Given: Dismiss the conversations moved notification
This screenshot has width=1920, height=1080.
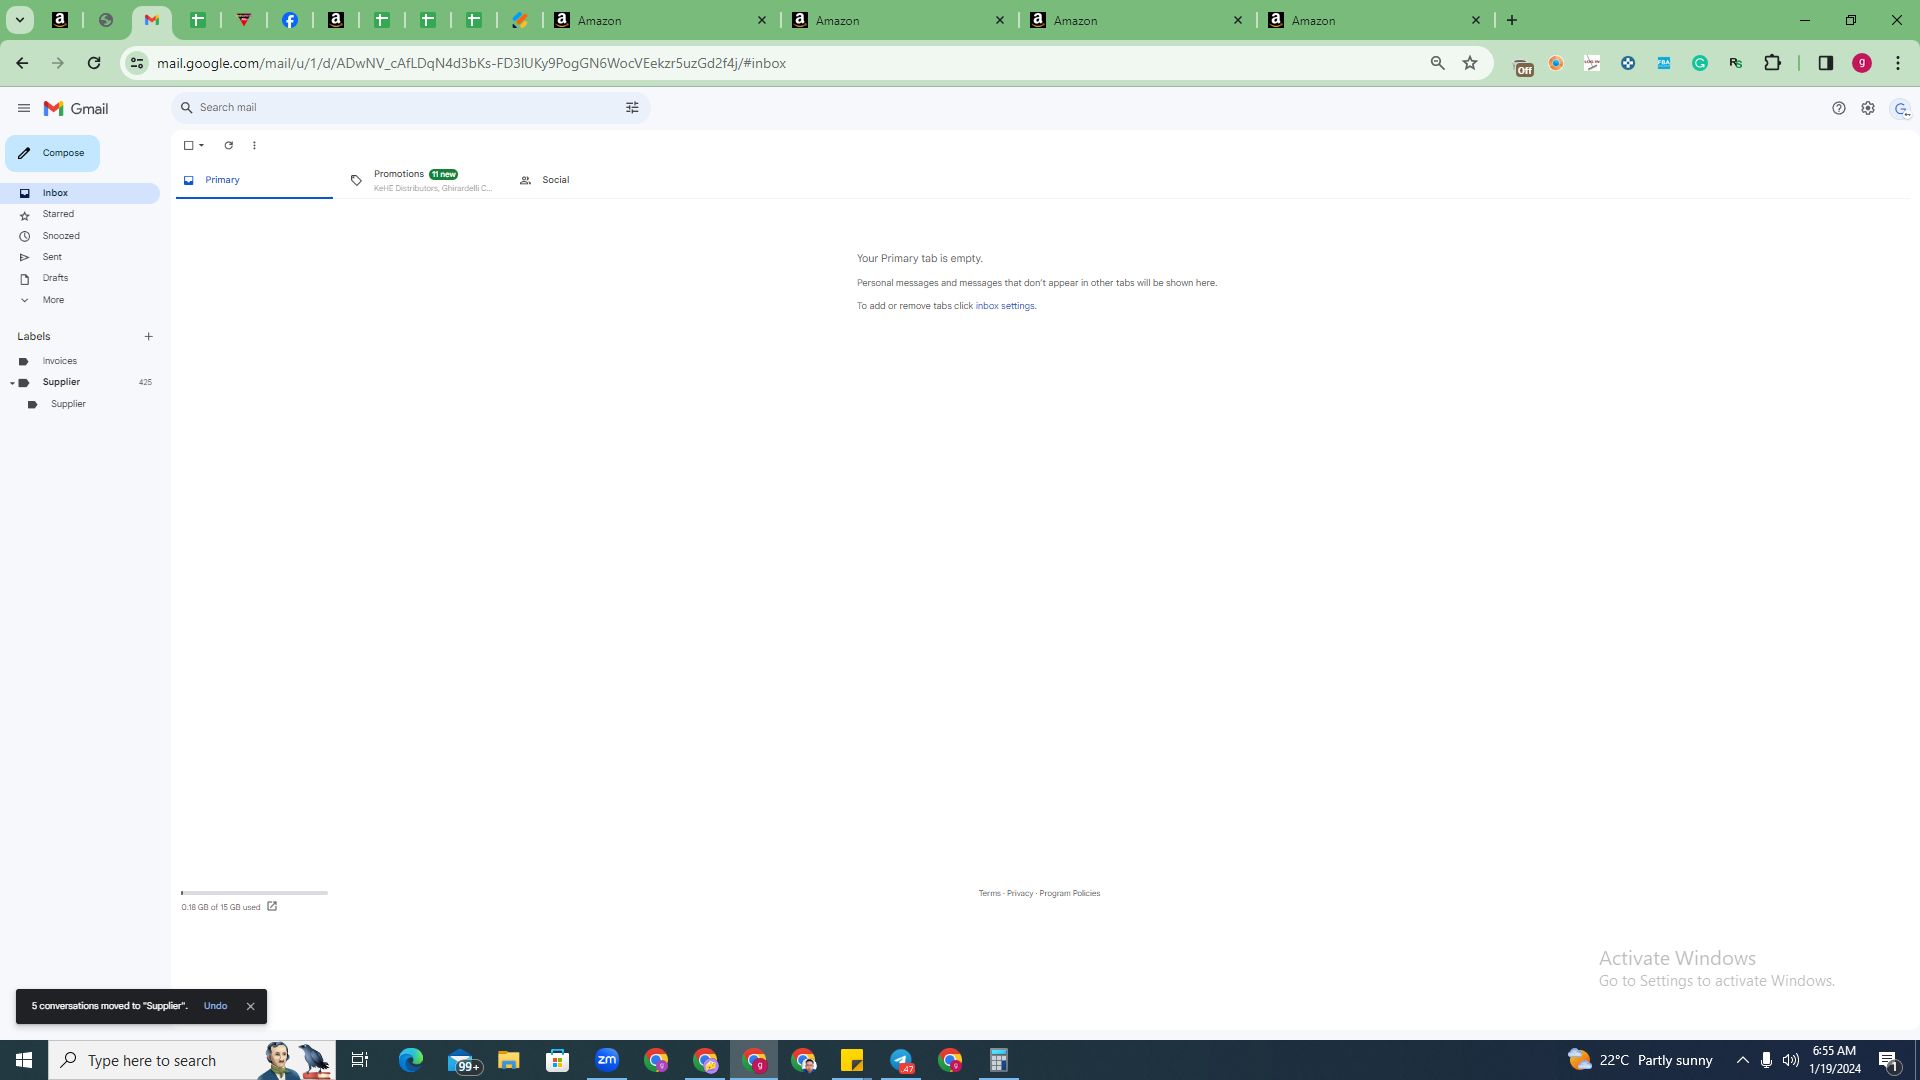Looking at the screenshot, I should point(250,1006).
